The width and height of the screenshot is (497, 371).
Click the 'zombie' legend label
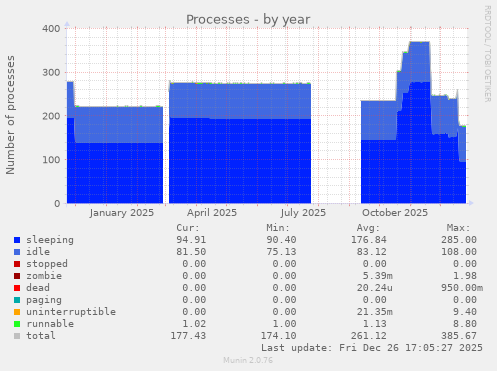point(44,276)
